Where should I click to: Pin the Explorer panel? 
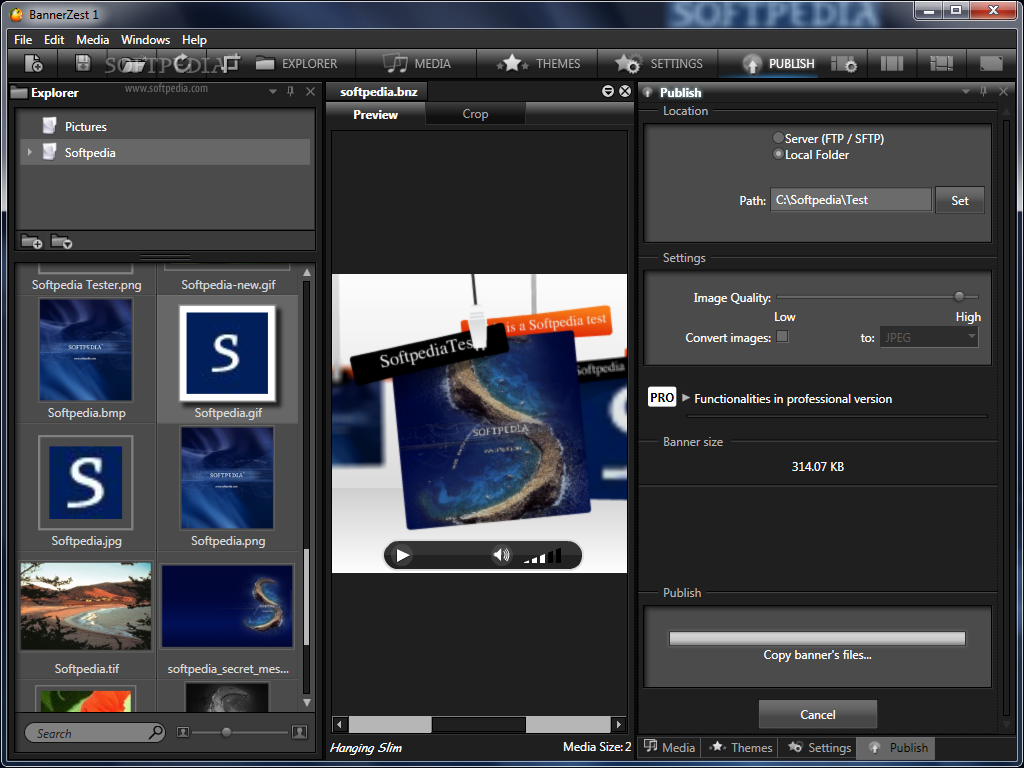pyautogui.click(x=291, y=92)
